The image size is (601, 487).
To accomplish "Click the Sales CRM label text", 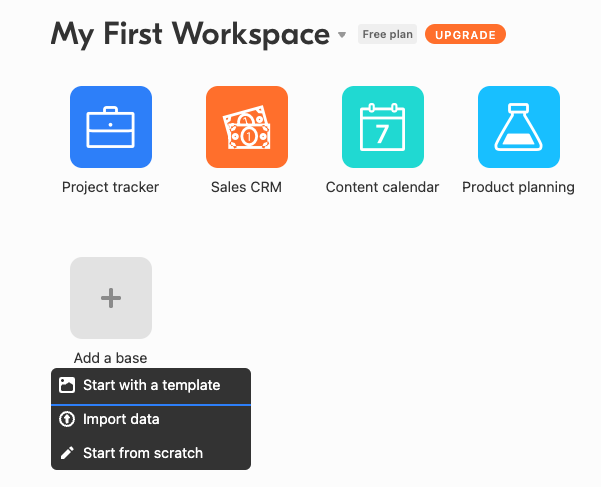I will [x=246, y=187].
